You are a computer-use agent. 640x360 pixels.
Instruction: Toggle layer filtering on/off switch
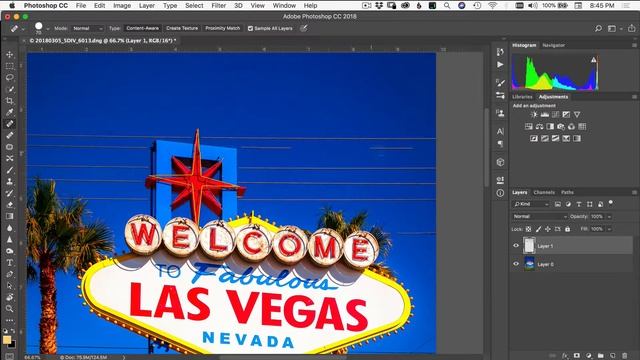[x=611, y=202]
